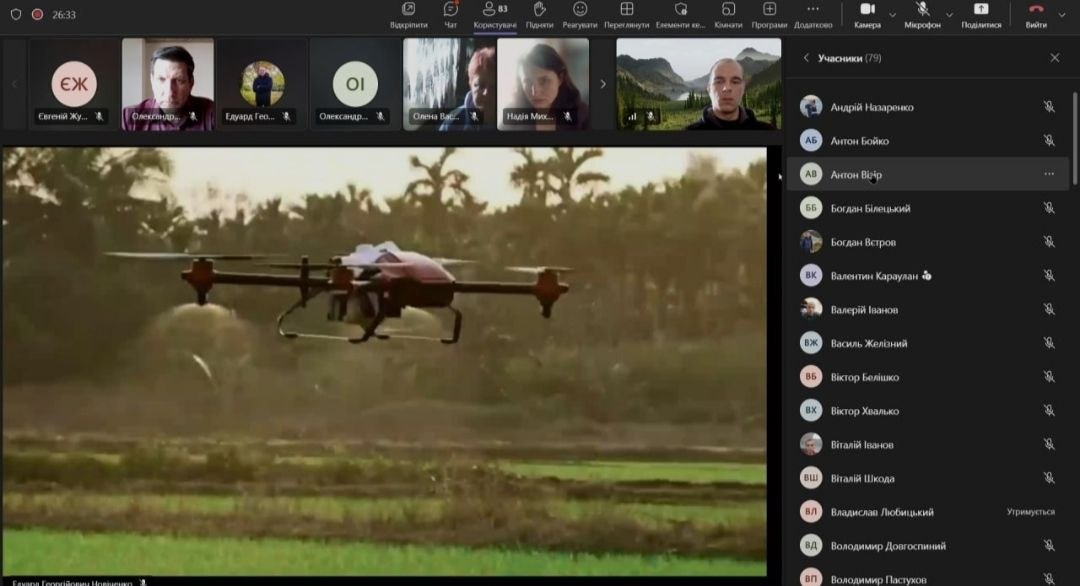Open the dropdown arrow beside Вийти
1080x586 pixels.
[x=1062, y=15]
